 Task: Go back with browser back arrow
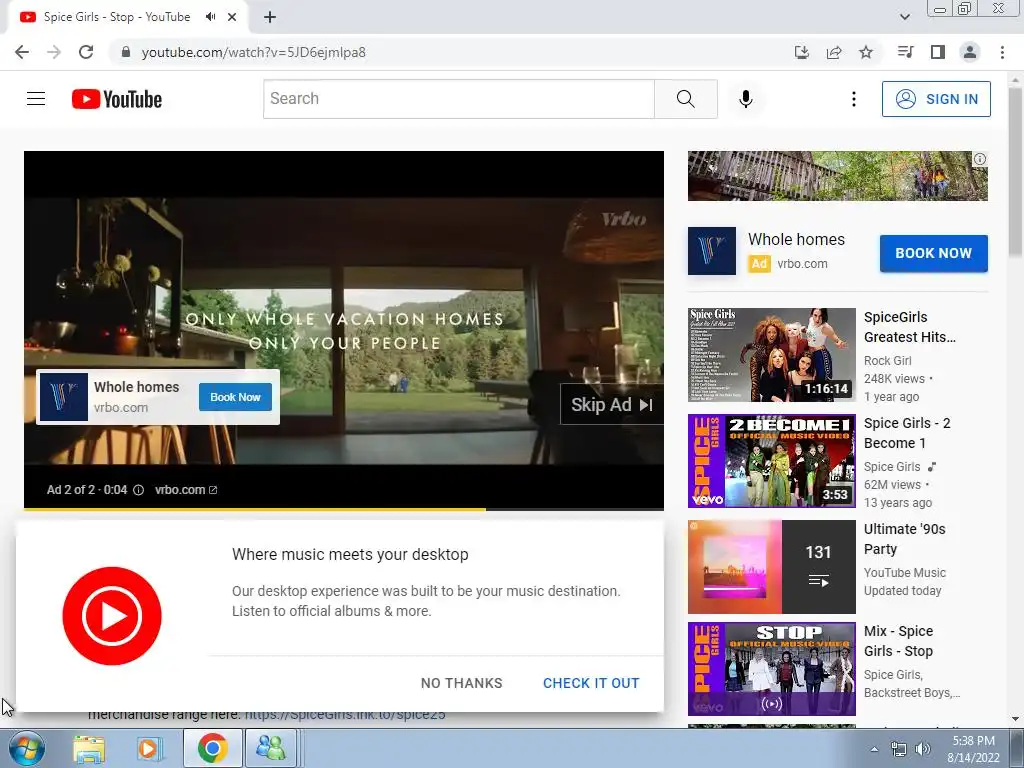pyautogui.click(x=22, y=52)
